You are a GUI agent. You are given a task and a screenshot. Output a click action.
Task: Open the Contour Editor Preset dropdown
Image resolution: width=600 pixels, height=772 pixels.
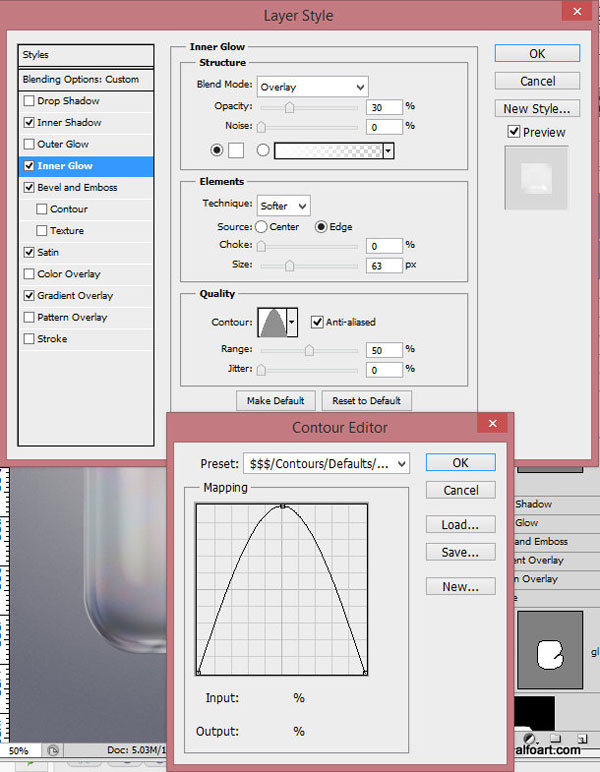point(327,464)
